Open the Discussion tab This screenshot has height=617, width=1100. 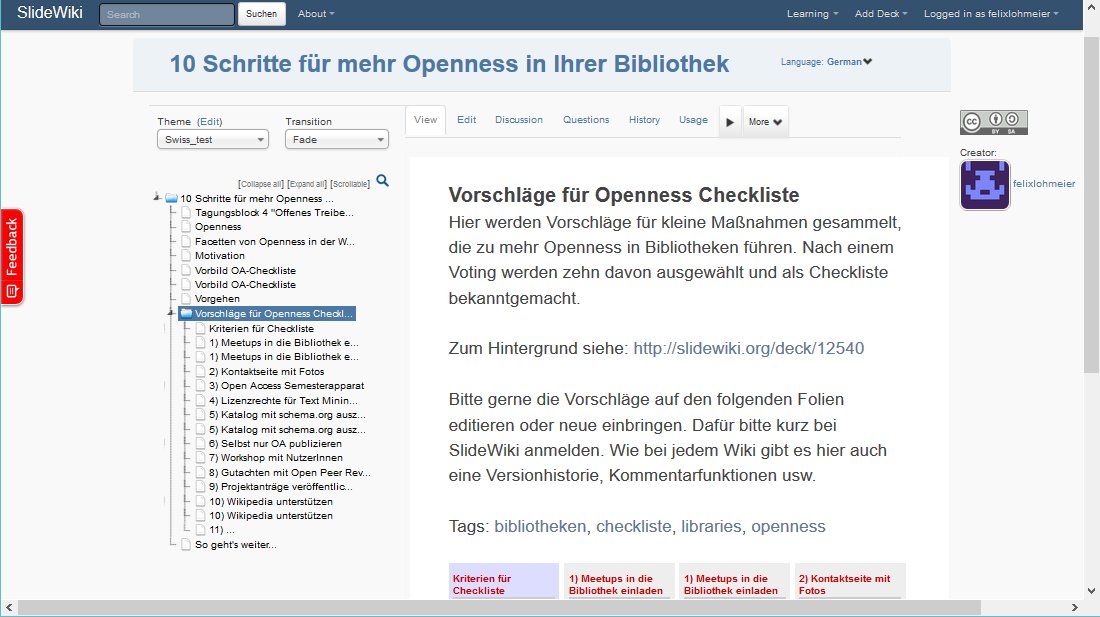point(519,120)
